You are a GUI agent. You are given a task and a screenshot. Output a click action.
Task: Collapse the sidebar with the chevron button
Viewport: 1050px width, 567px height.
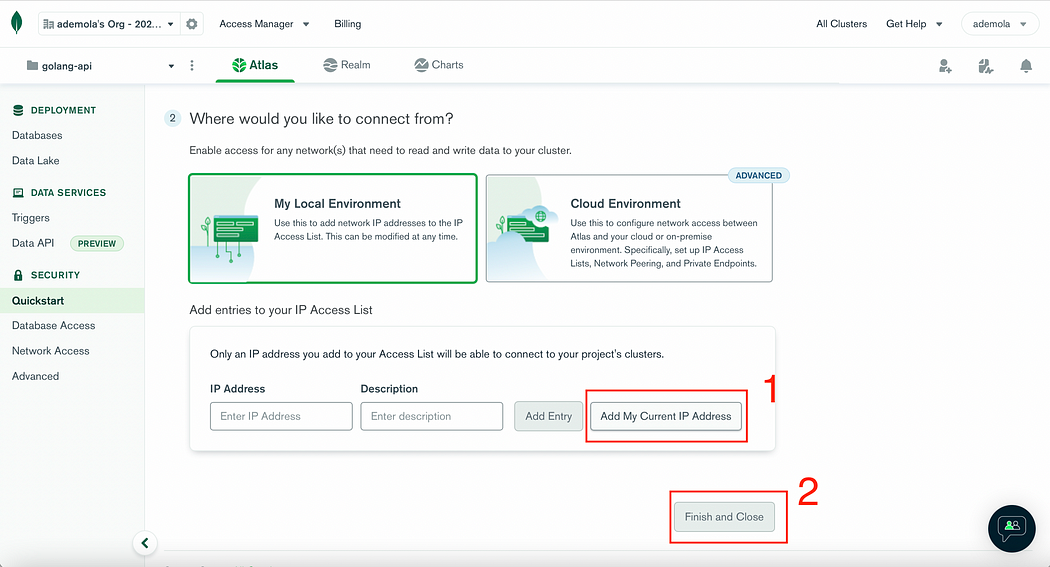(145, 543)
